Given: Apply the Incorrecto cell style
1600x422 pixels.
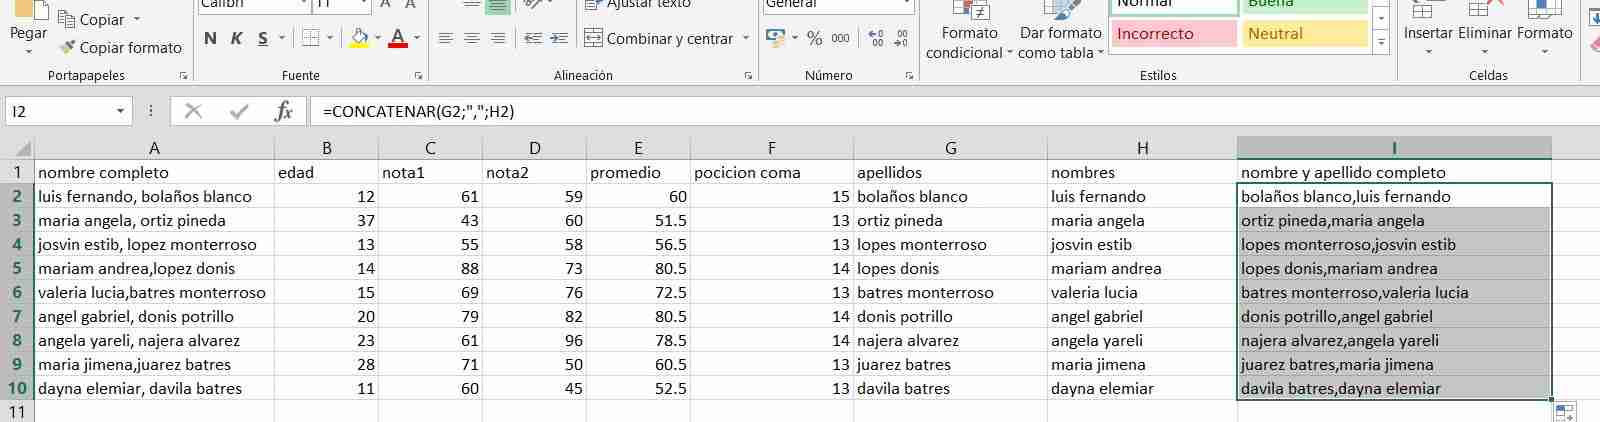Looking at the screenshot, I should [x=1173, y=33].
